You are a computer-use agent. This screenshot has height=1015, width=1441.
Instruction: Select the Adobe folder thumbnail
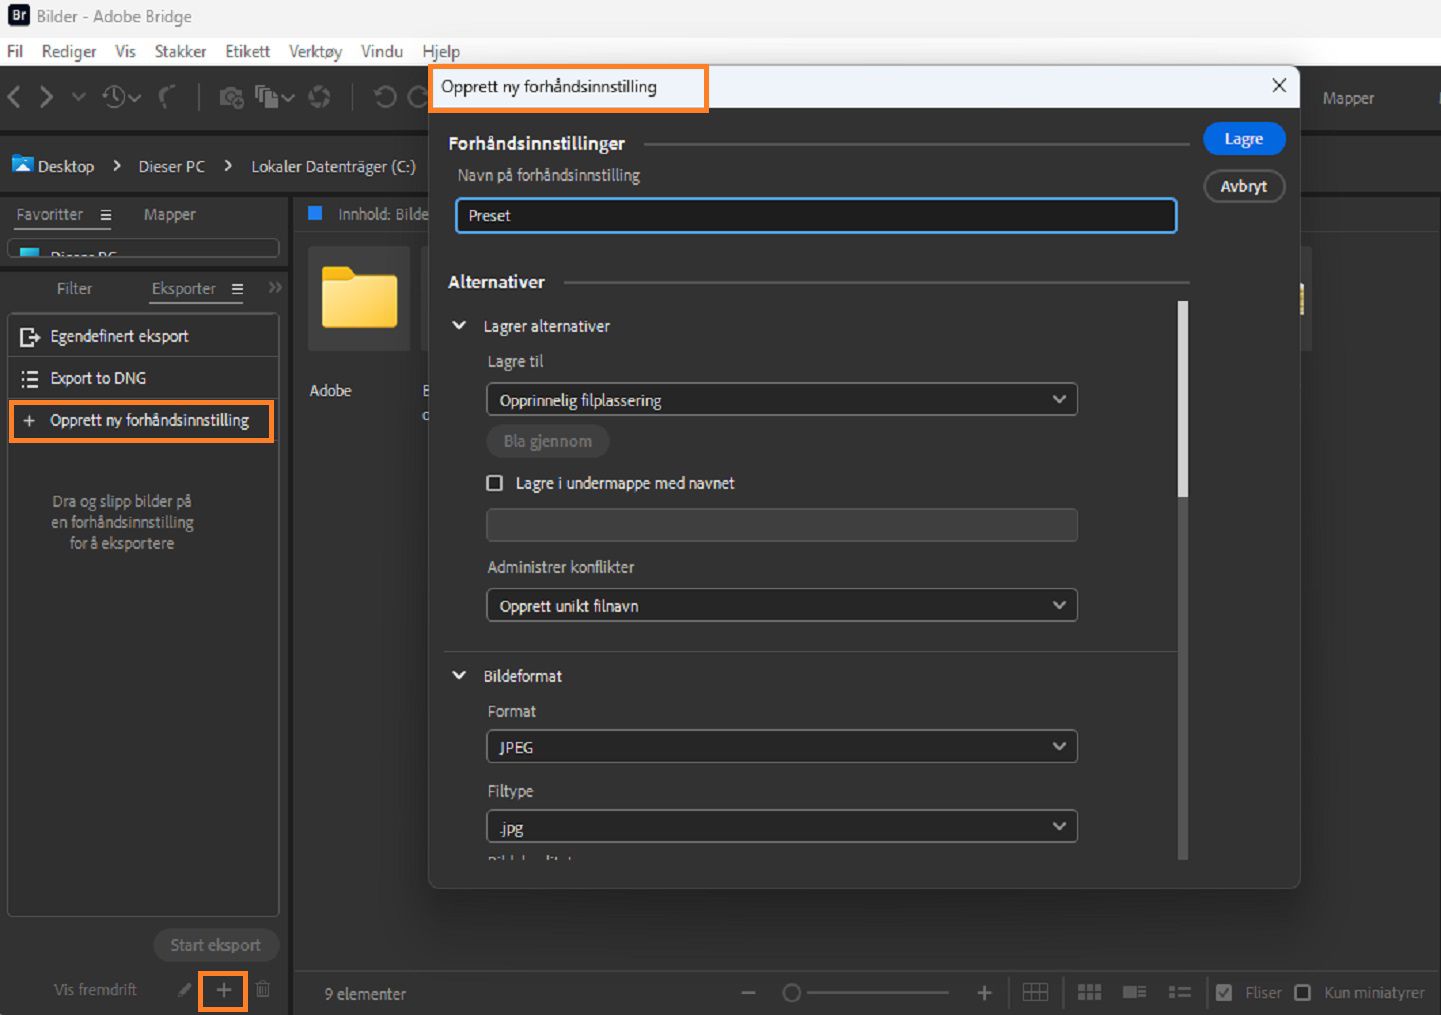pyautogui.click(x=359, y=298)
